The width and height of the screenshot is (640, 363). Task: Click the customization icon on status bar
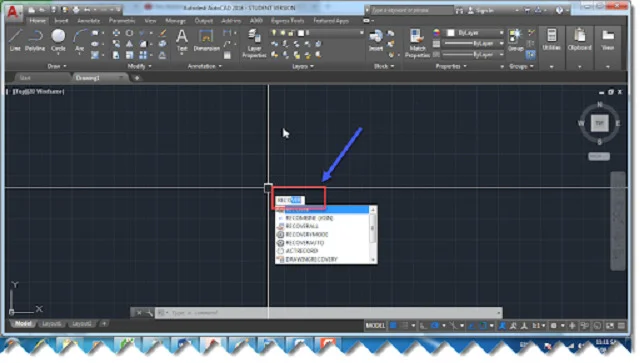[621, 325]
